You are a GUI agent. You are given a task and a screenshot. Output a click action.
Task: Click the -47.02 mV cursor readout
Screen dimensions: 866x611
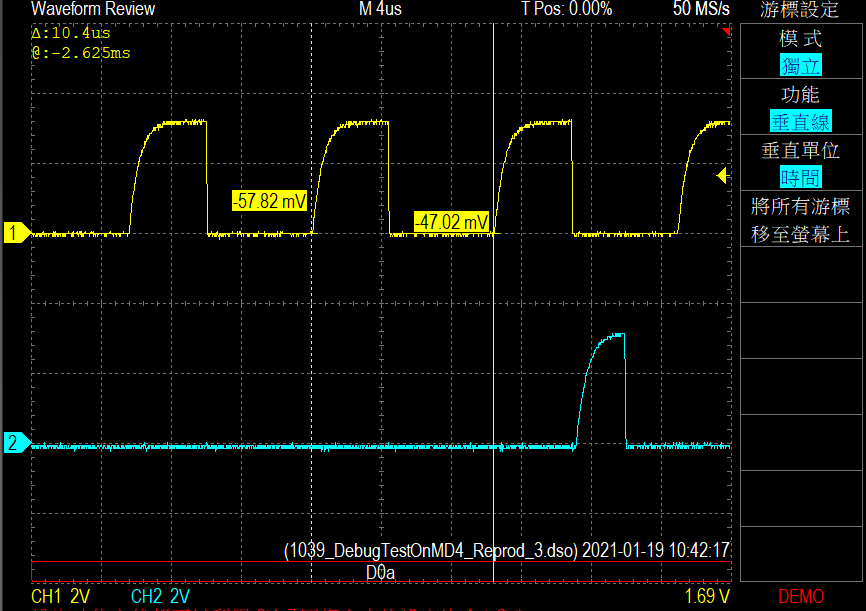(x=451, y=222)
